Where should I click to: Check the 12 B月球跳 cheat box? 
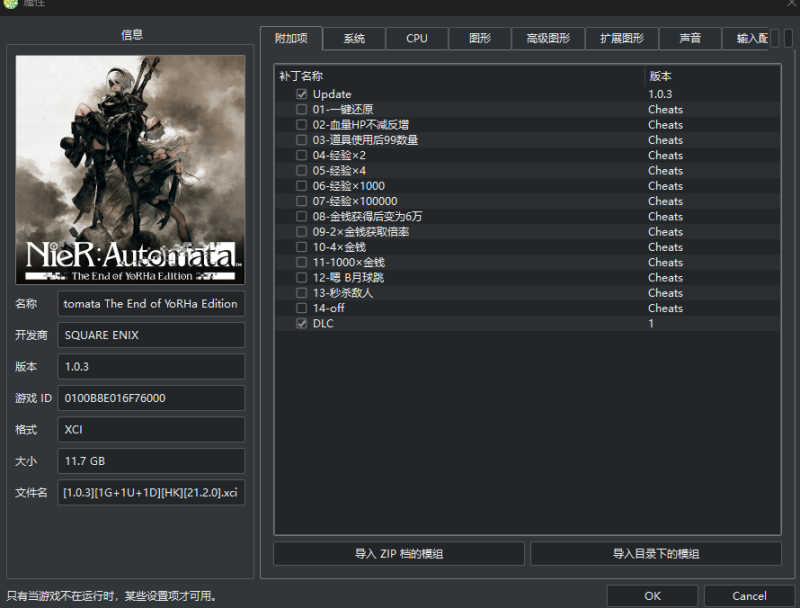coord(302,277)
